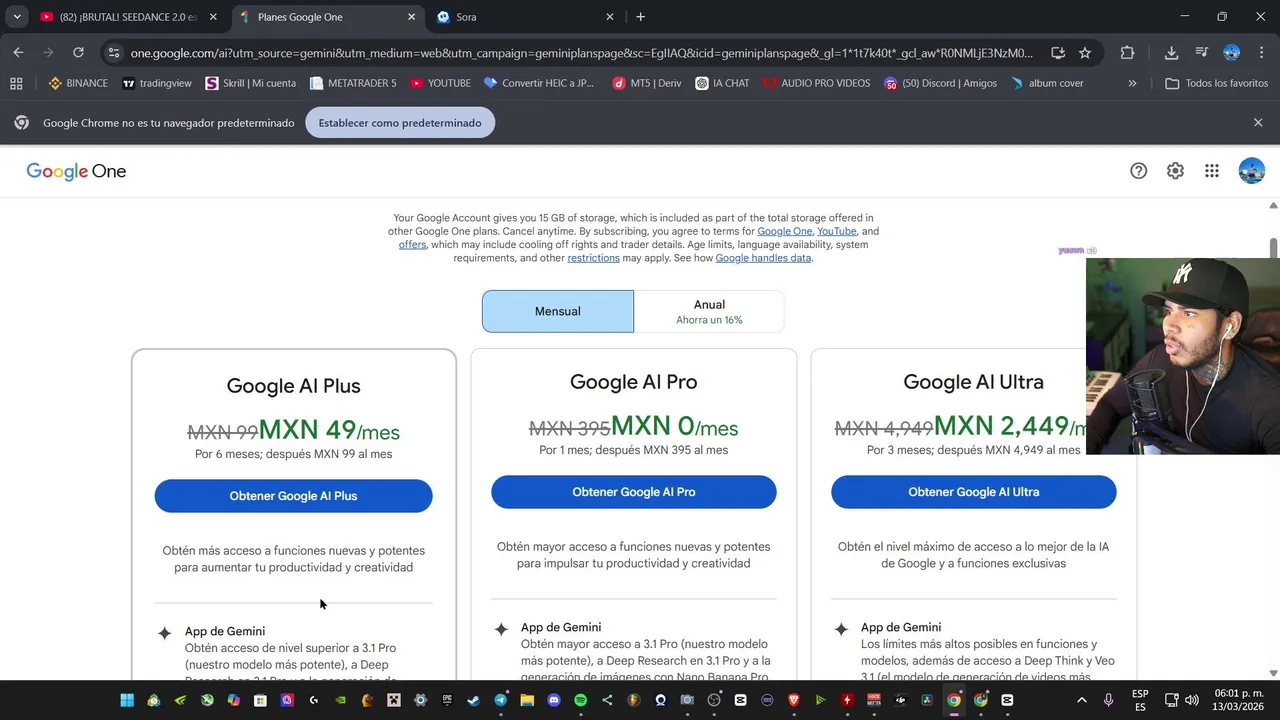Click the address bar URL field
The width and height of the screenshot is (1280, 720).
[x=582, y=52]
